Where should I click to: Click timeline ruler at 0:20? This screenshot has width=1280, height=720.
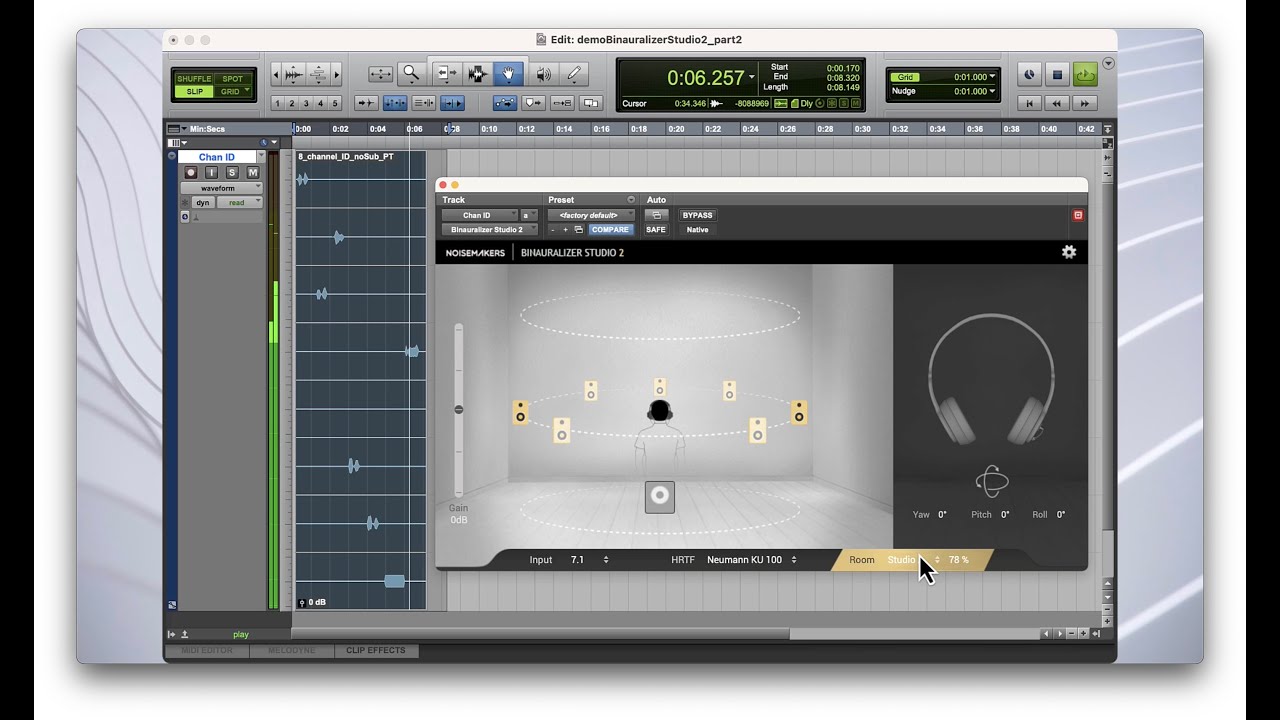[678, 129]
